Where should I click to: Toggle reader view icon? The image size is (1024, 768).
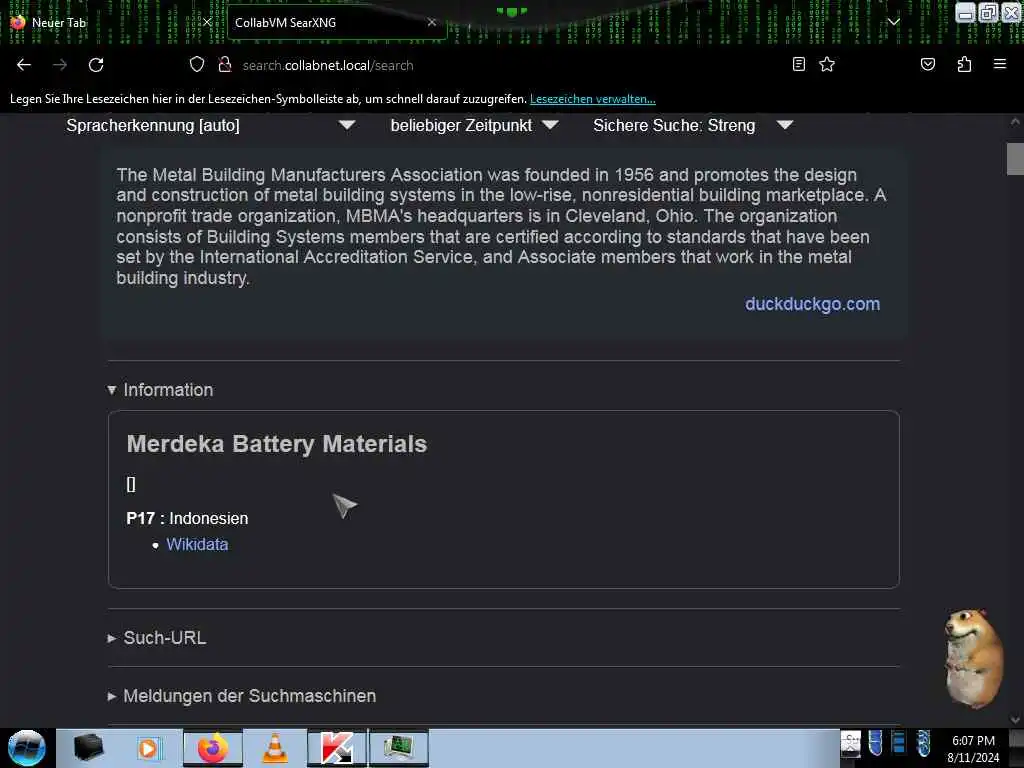coord(799,64)
